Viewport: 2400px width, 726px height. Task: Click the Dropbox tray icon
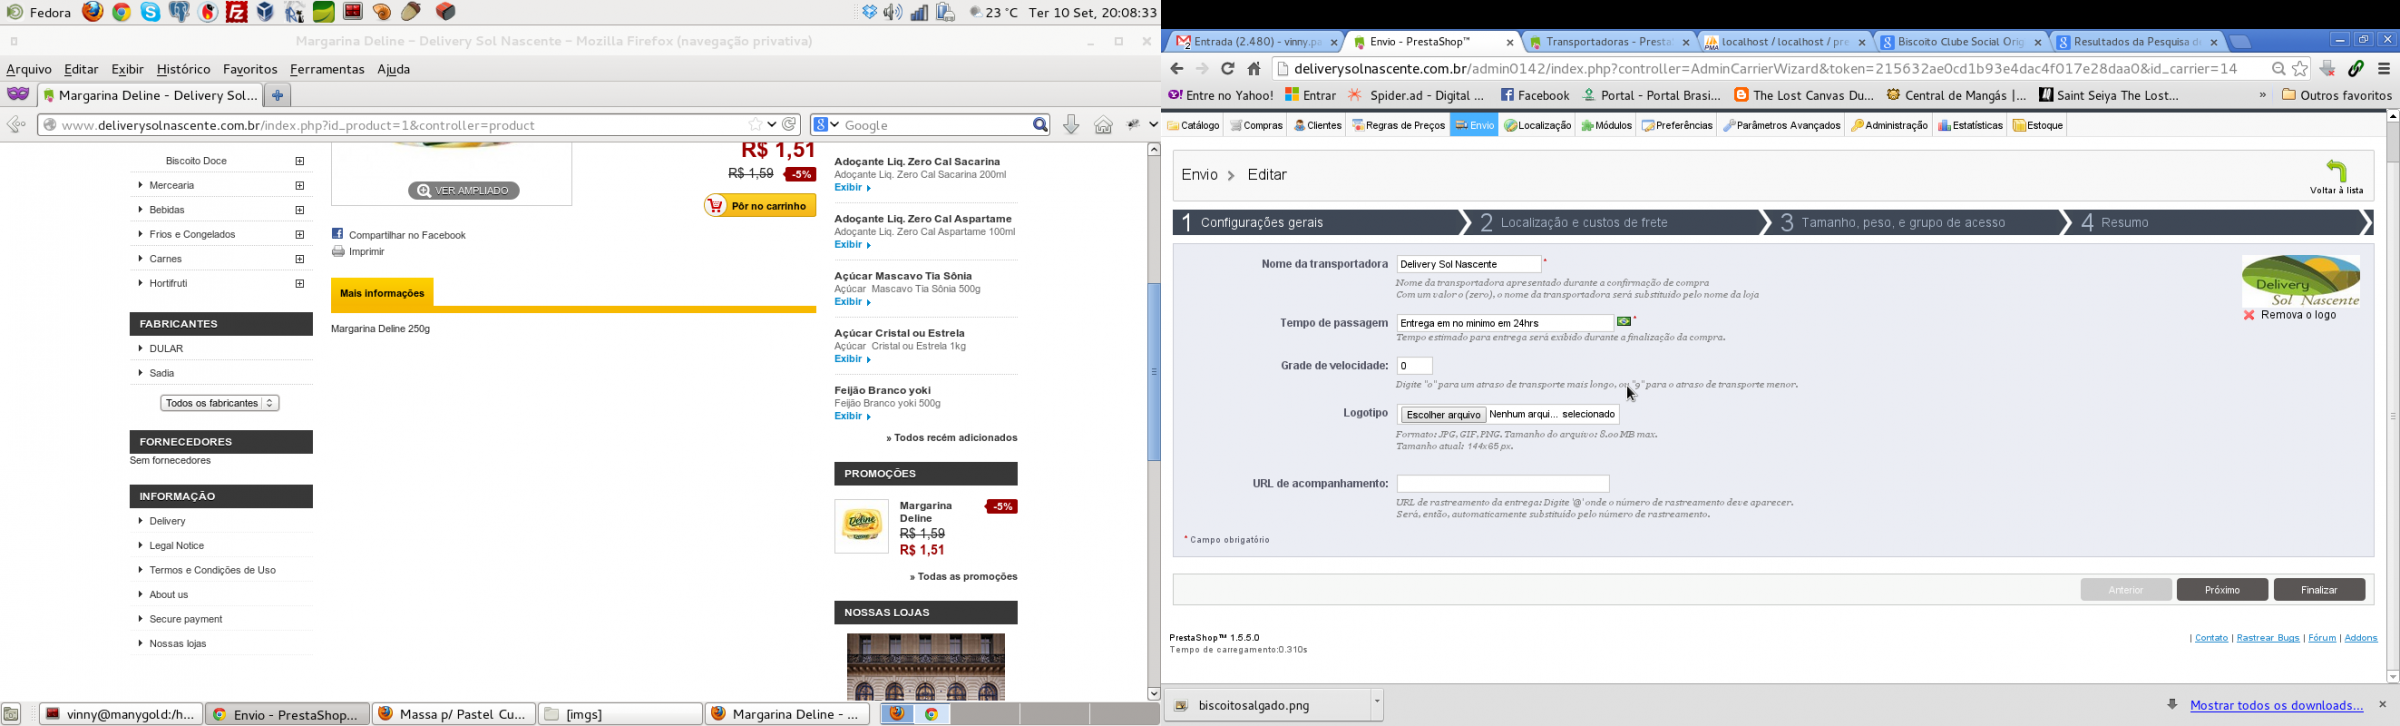pyautogui.click(x=869, y=12)
